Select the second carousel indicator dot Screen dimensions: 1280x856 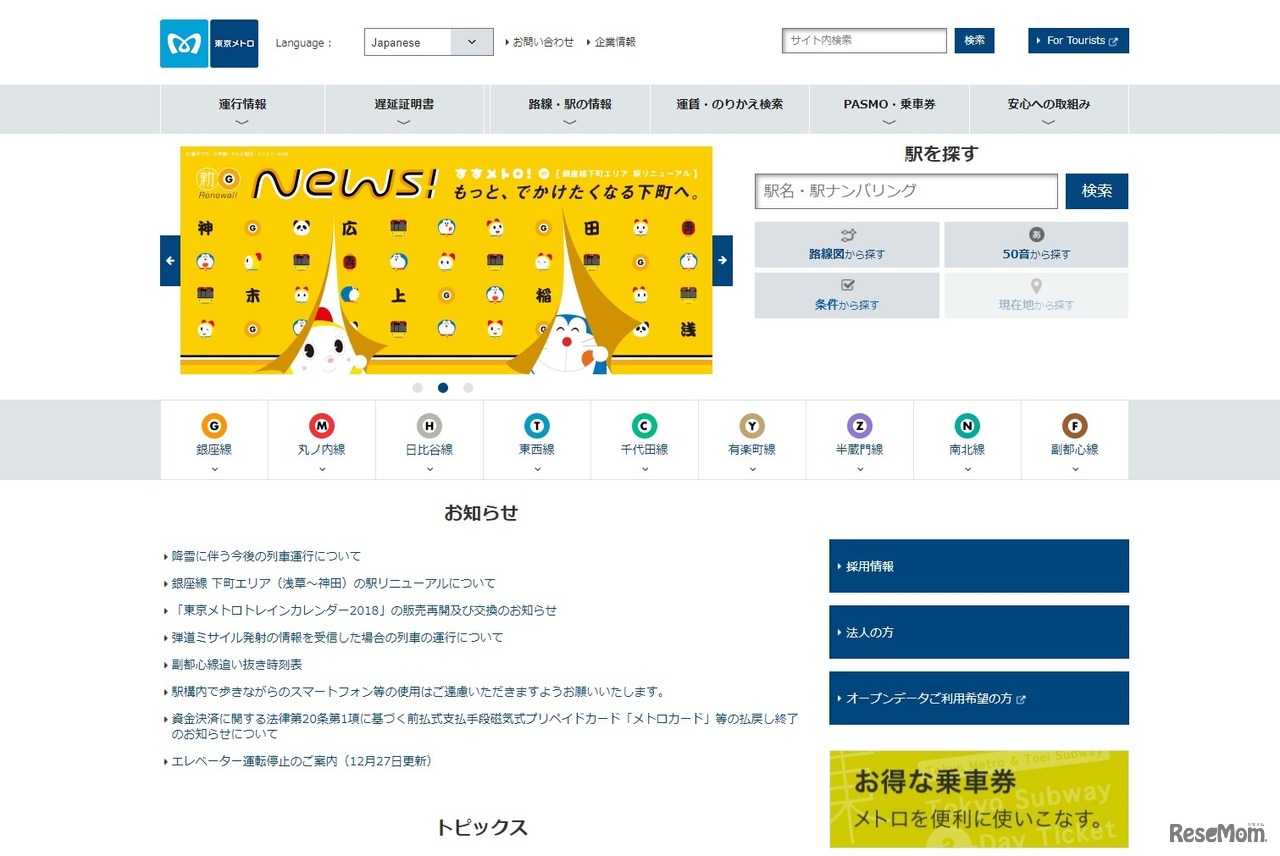[x=443, y=388]
